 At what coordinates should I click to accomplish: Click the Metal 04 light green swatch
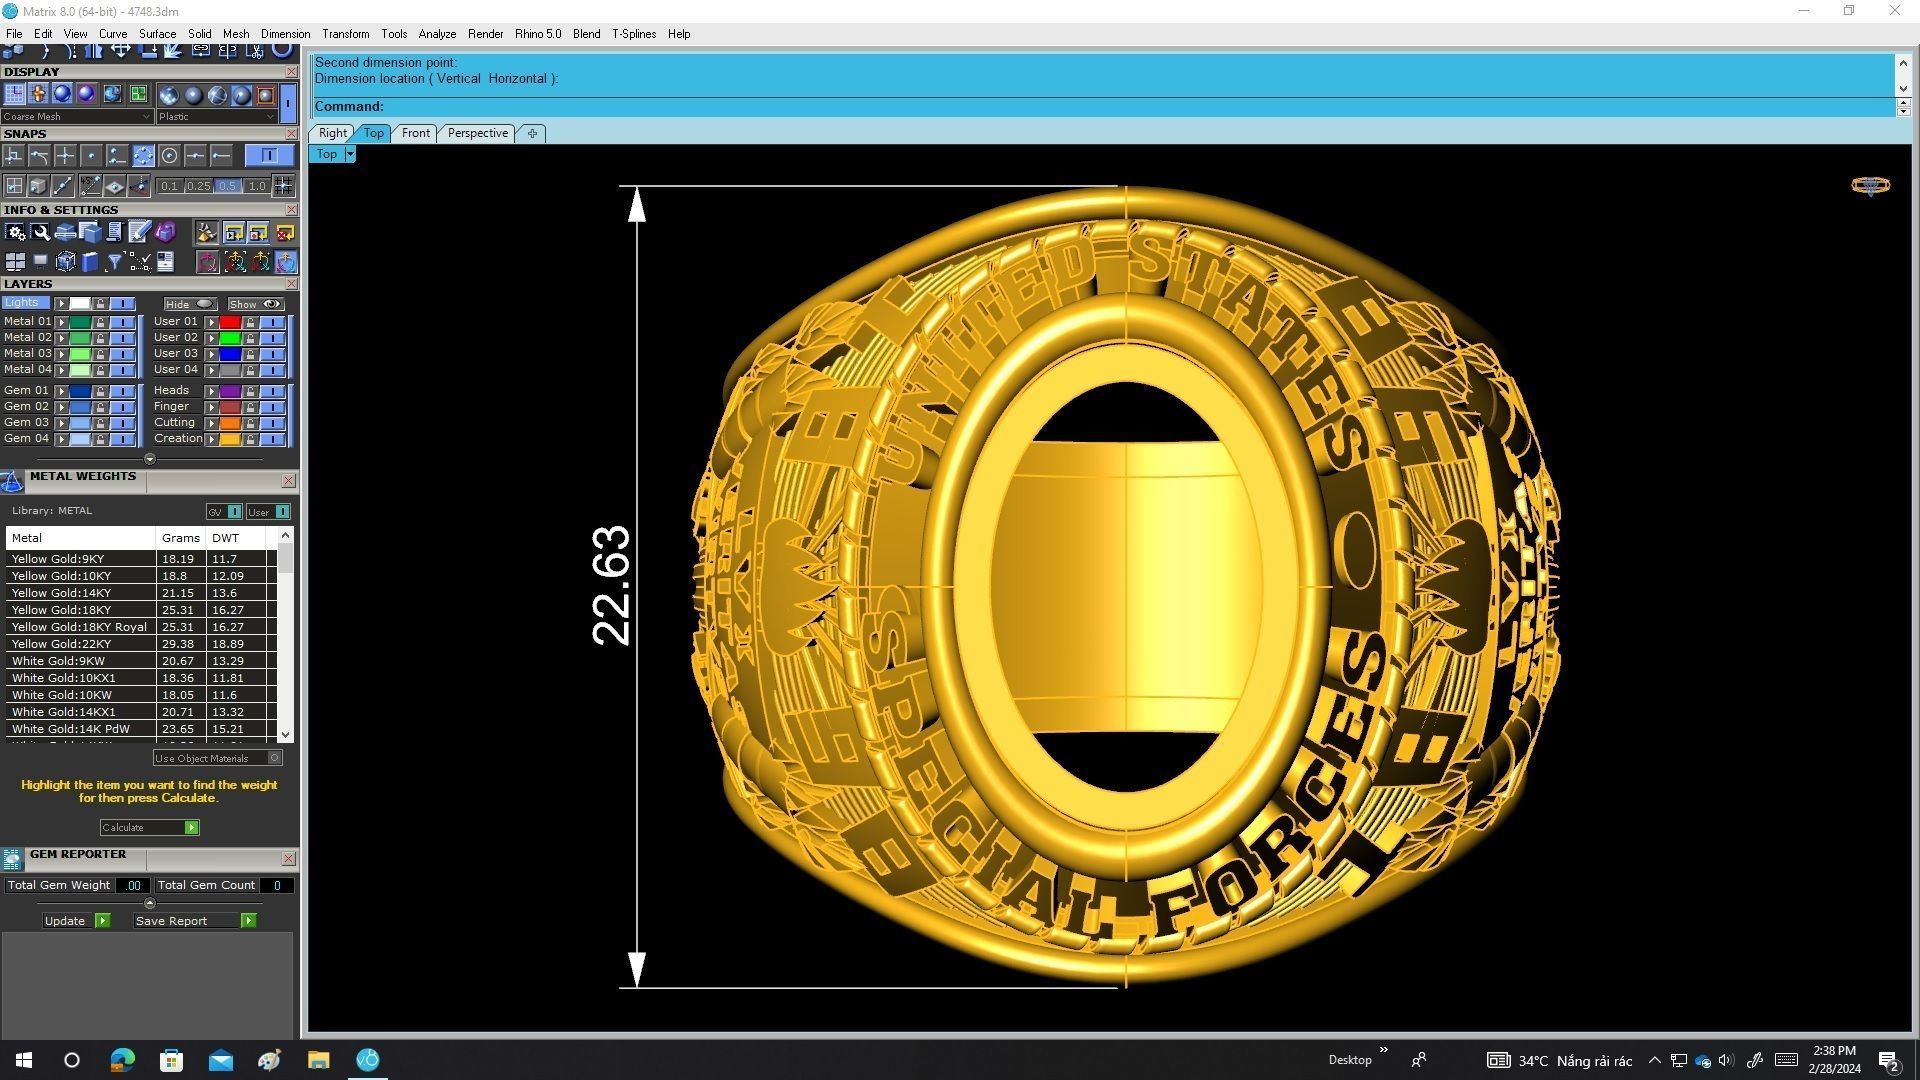80,370
